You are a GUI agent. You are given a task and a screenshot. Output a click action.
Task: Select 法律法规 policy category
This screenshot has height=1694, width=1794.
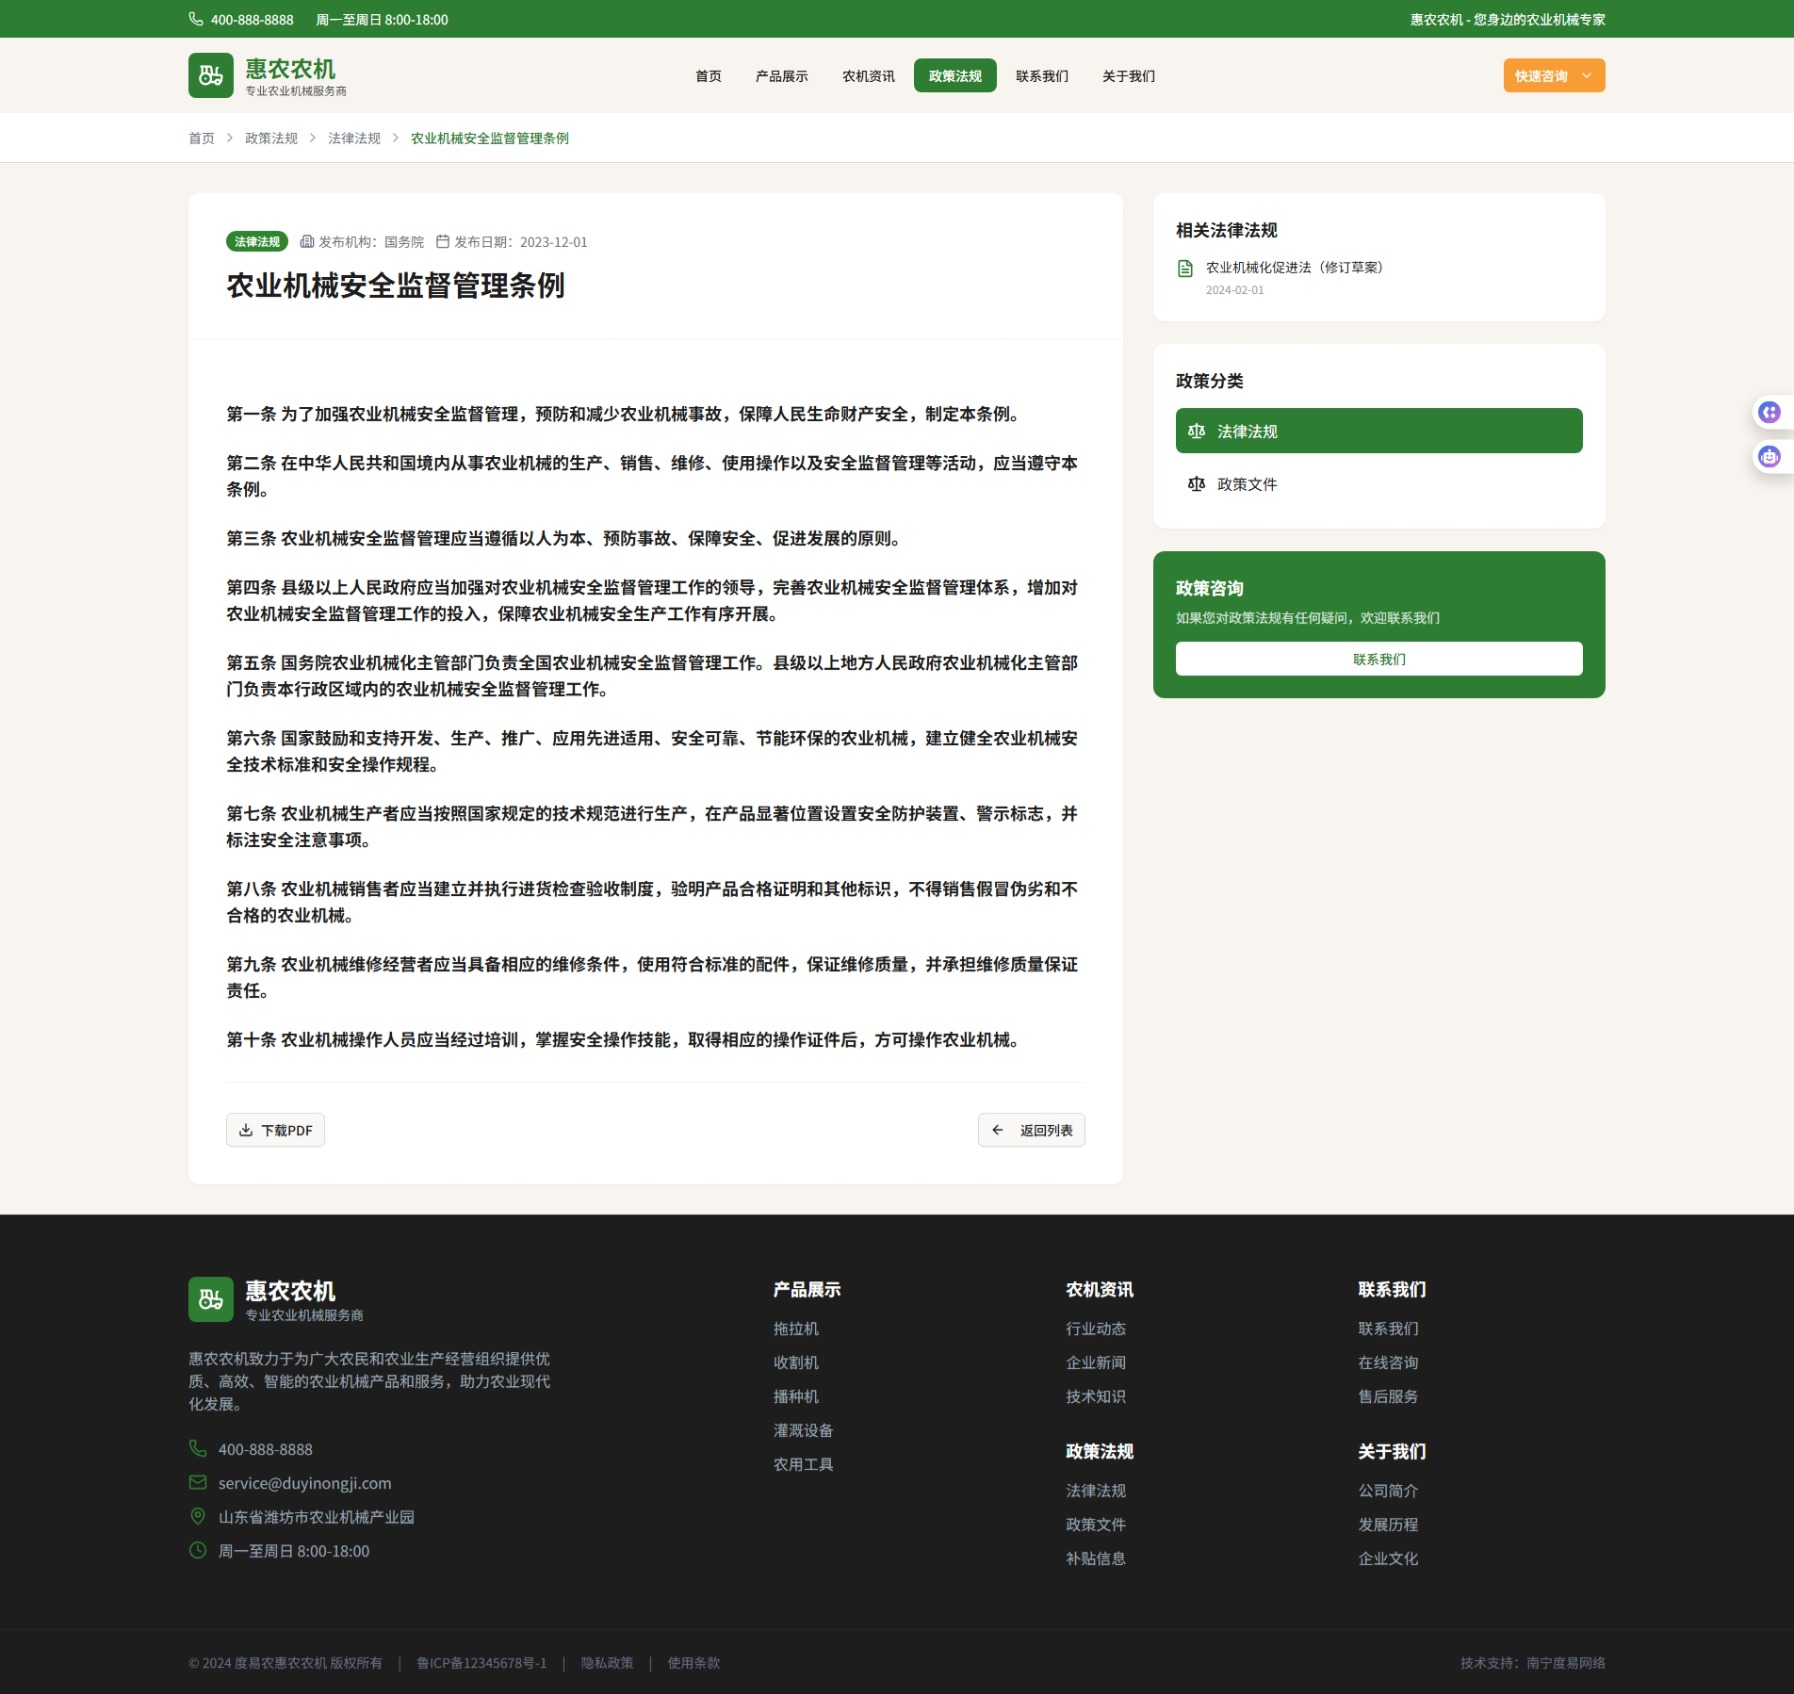pyautogui.click(x=1378, y=431)
